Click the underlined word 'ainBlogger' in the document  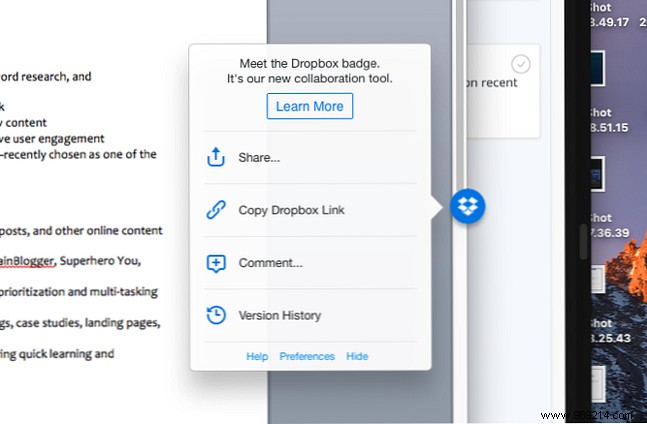tap(27, 261)
